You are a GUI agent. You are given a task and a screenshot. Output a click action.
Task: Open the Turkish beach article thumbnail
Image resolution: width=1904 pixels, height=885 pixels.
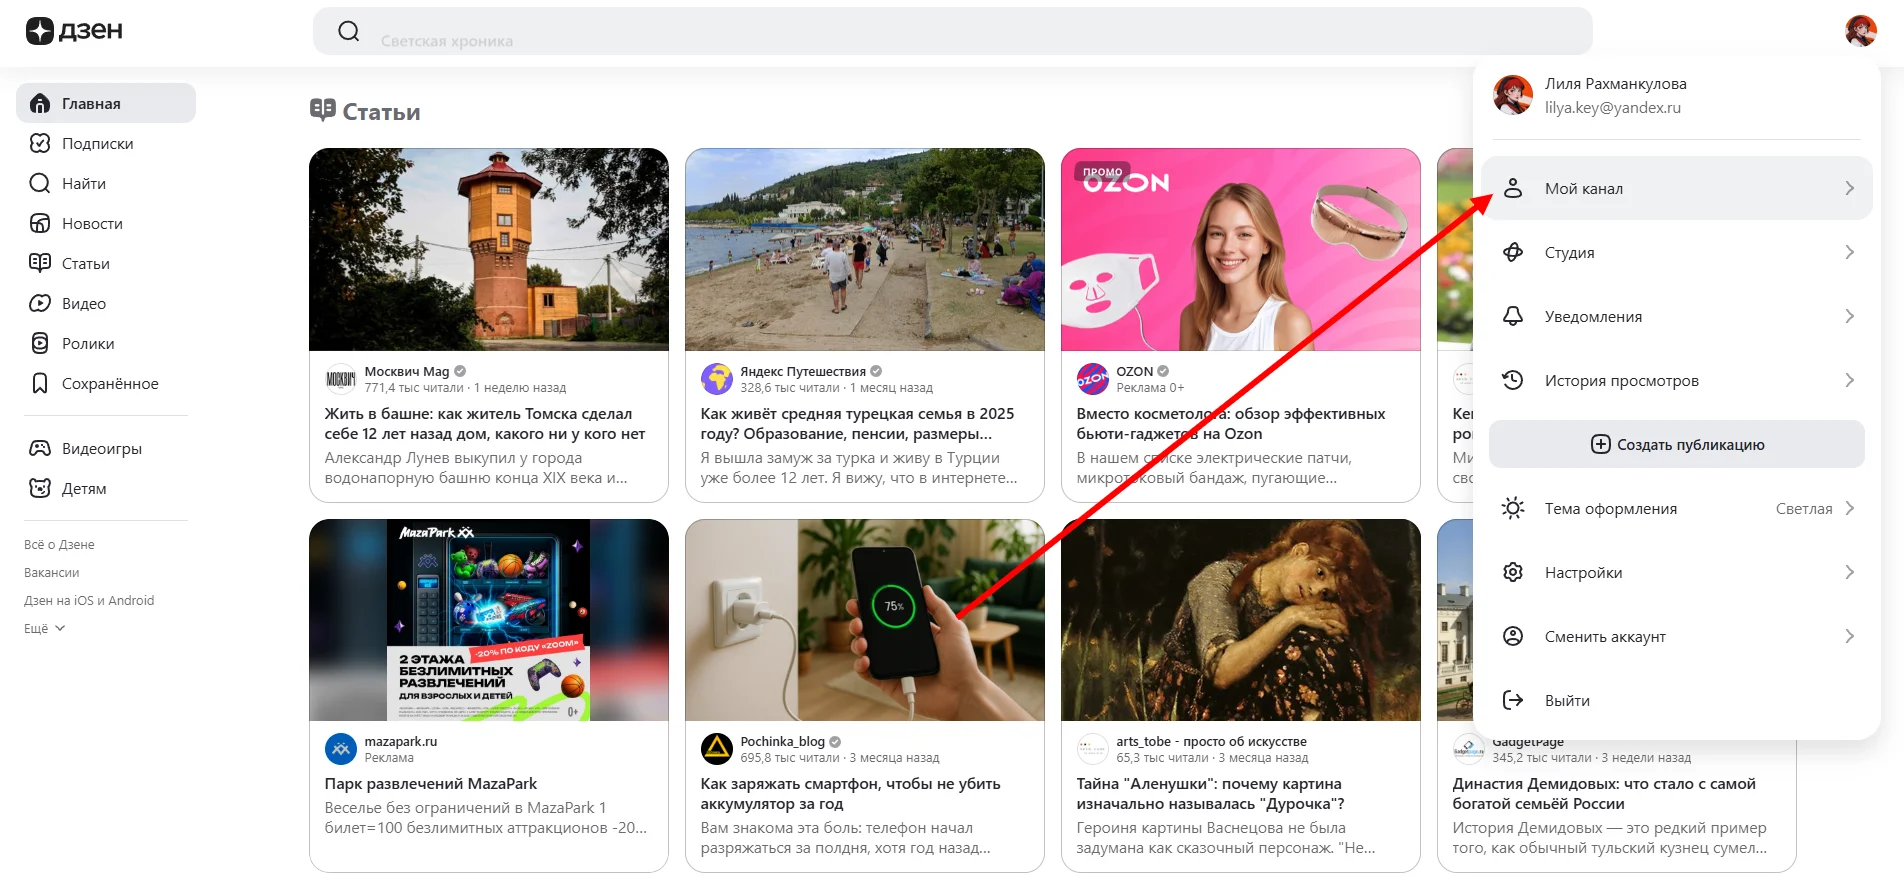[x=865, y=250]
